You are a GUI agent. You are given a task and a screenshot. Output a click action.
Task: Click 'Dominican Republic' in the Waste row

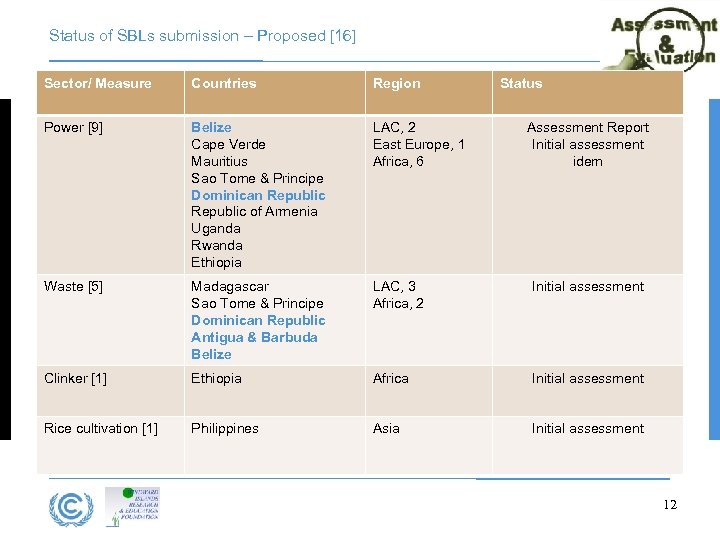(258, 320)
